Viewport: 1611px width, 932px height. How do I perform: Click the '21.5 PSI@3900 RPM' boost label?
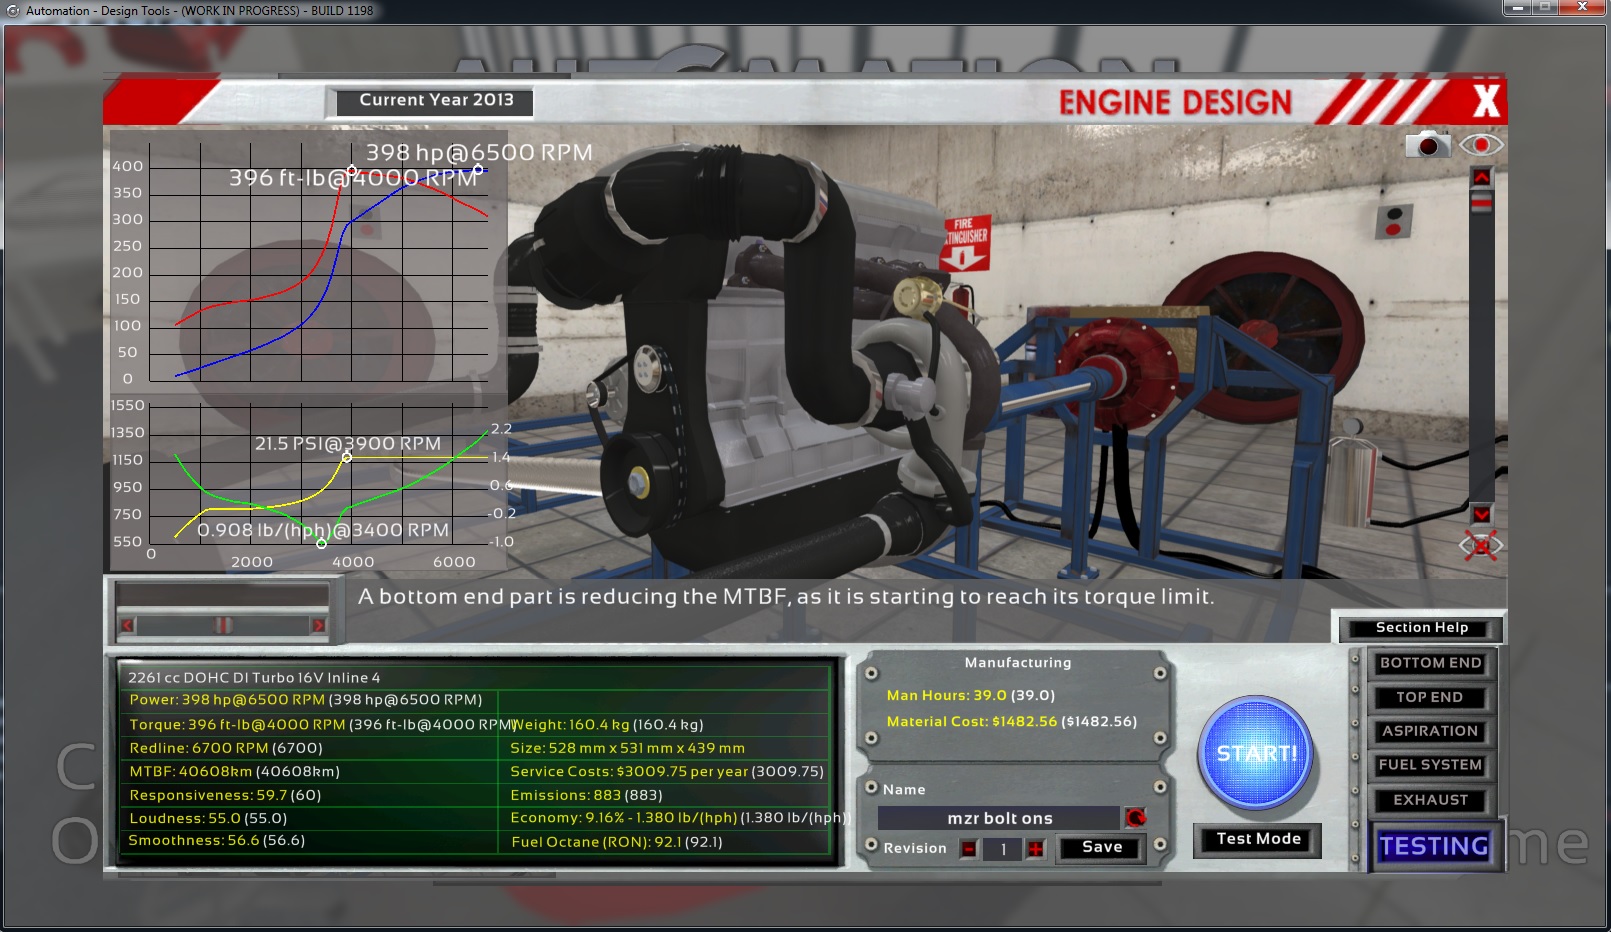(x=347, y=443)
